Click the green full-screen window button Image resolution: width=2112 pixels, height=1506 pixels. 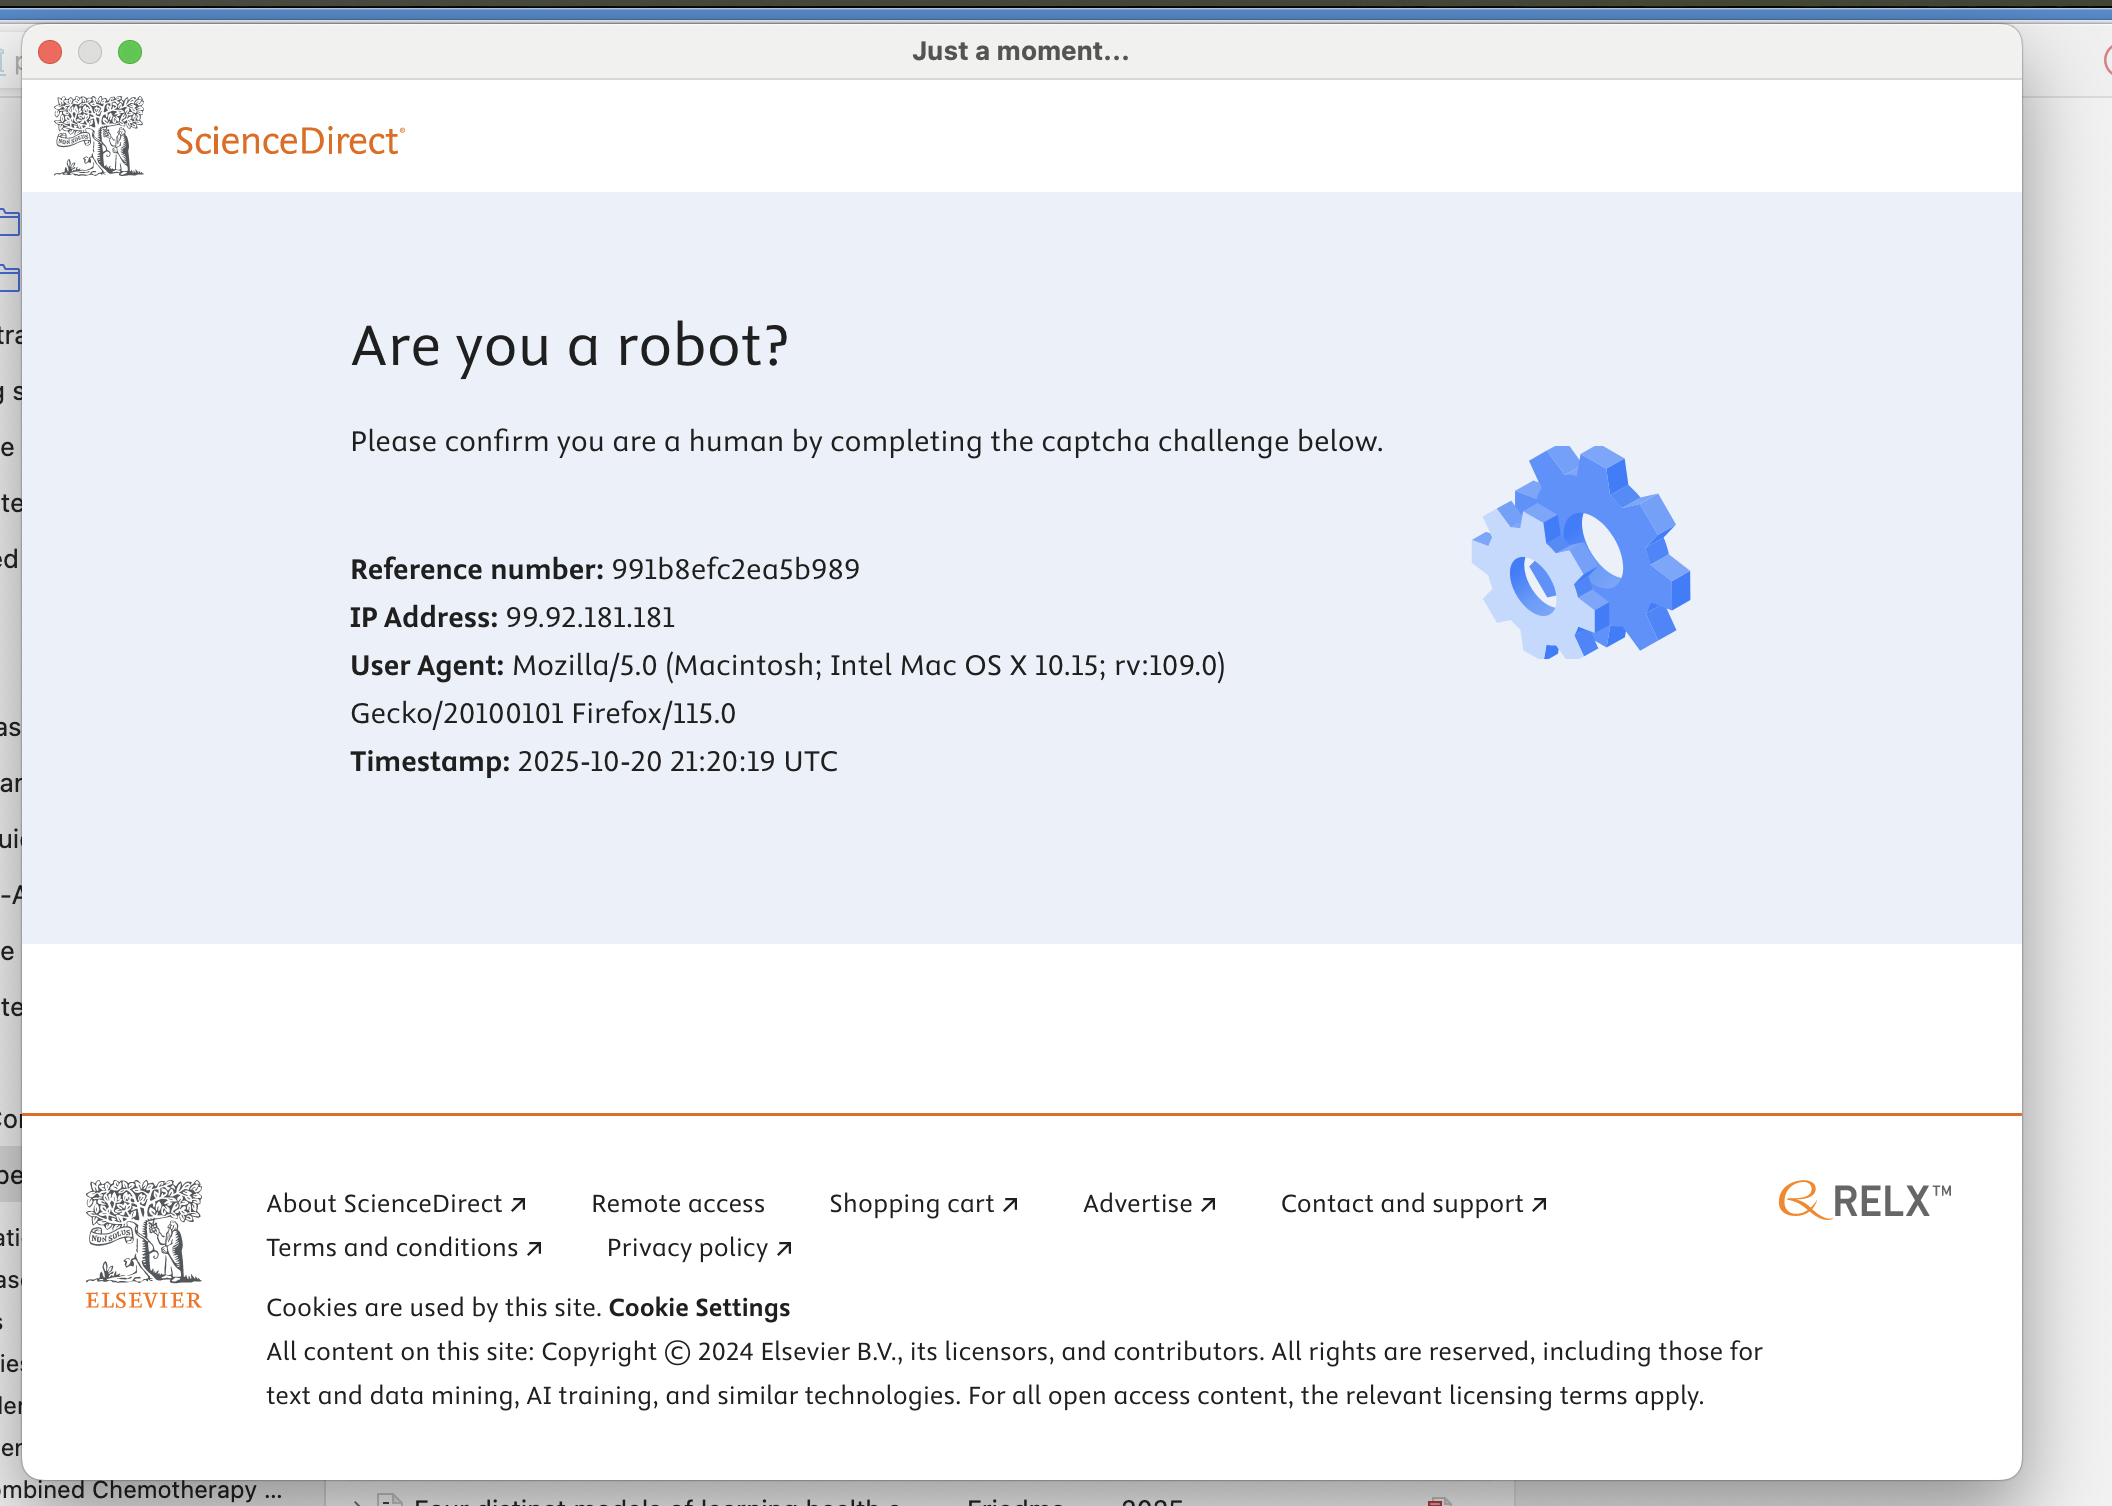(x=130, y=52)
